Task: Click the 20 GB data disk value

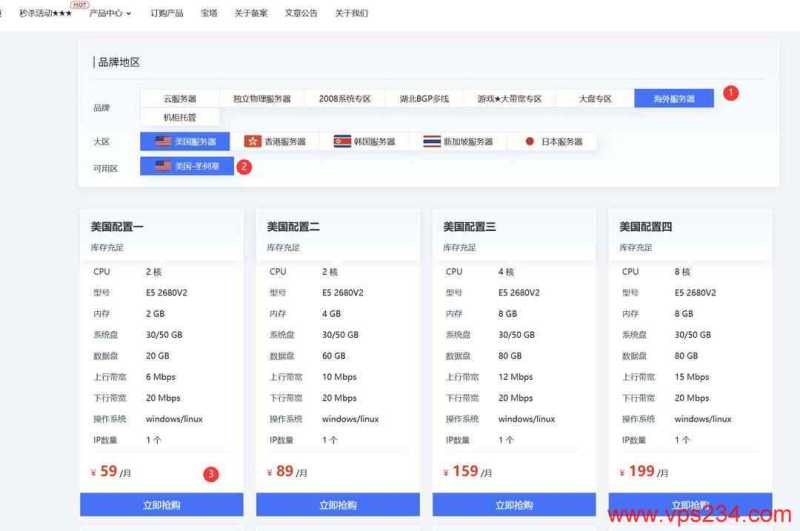Action: (x=158, y=356)
